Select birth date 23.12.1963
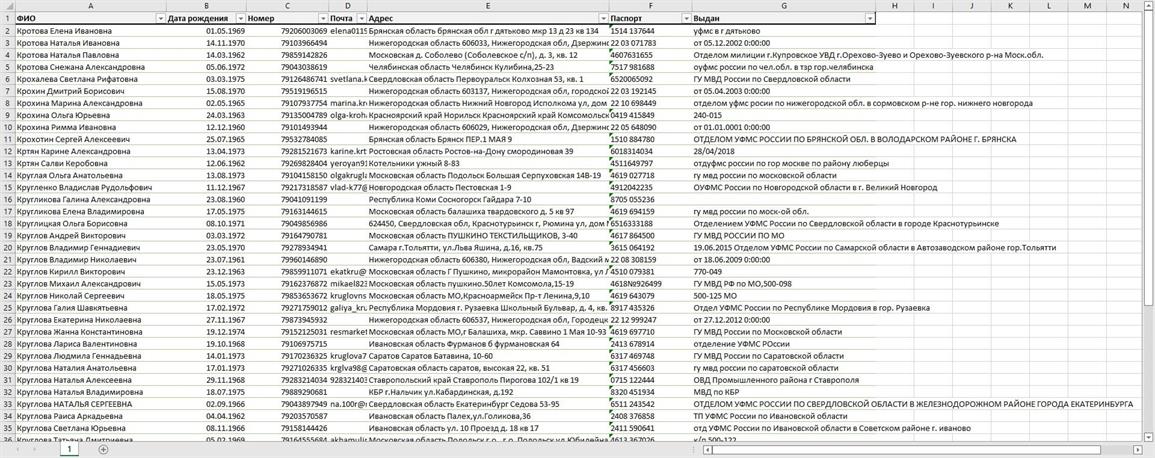 (206, 271)
